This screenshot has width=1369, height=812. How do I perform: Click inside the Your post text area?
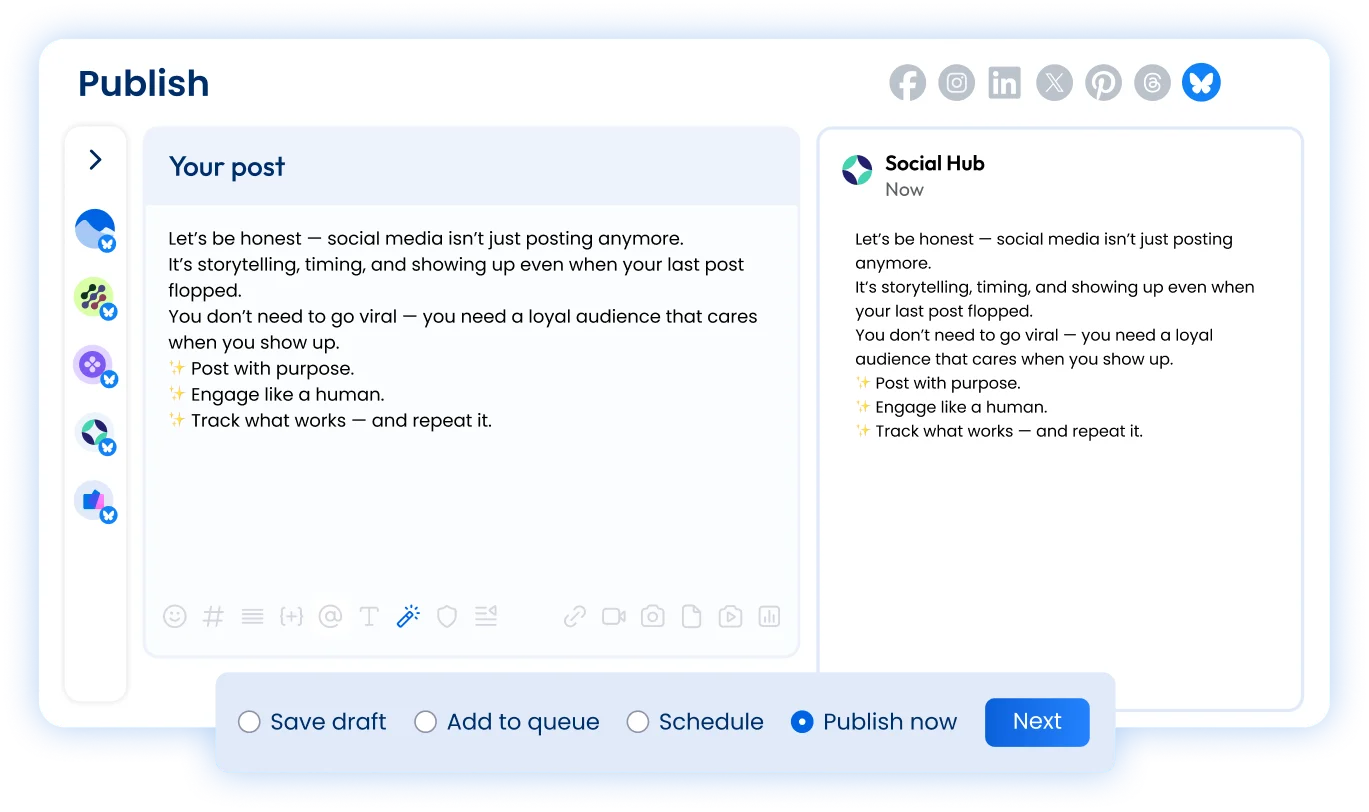pos(470,500)
